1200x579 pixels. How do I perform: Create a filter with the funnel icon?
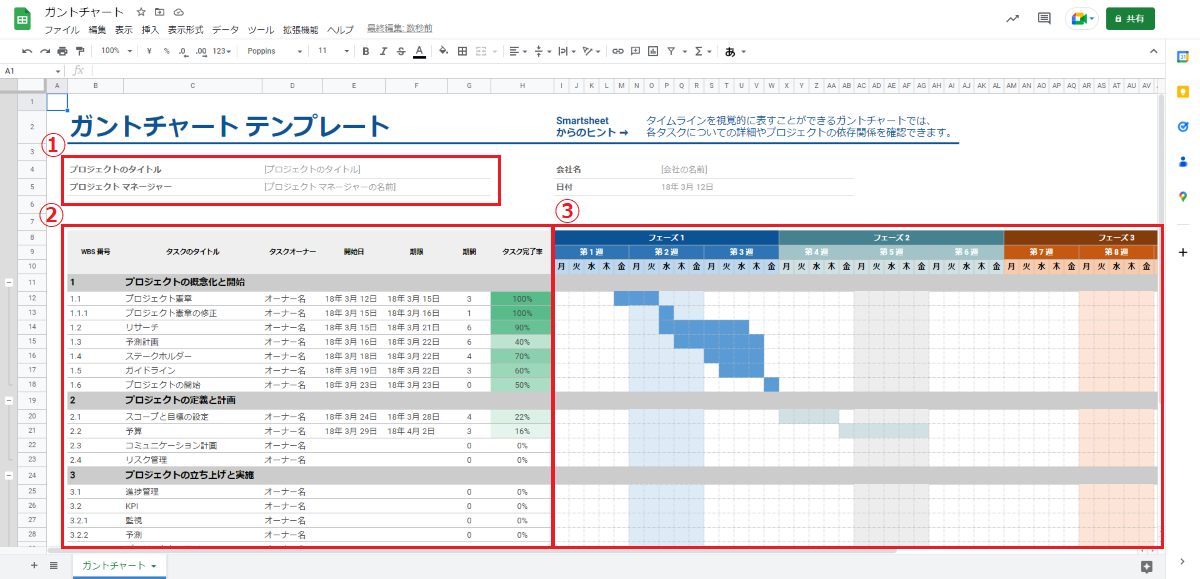click(x=671, y=50)
